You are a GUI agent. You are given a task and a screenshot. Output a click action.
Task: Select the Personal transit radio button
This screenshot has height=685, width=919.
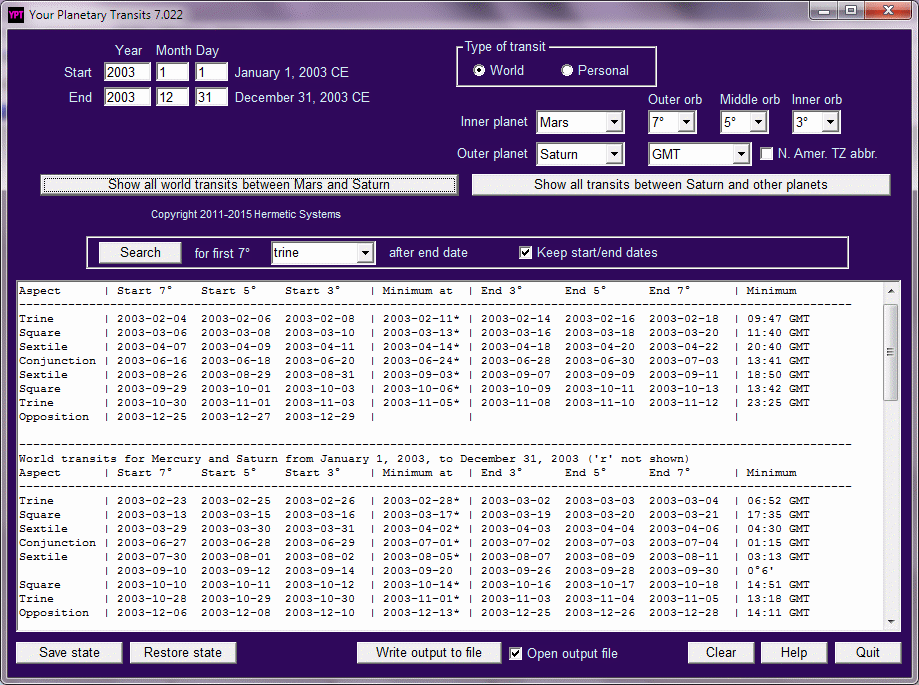click(567, 70)
